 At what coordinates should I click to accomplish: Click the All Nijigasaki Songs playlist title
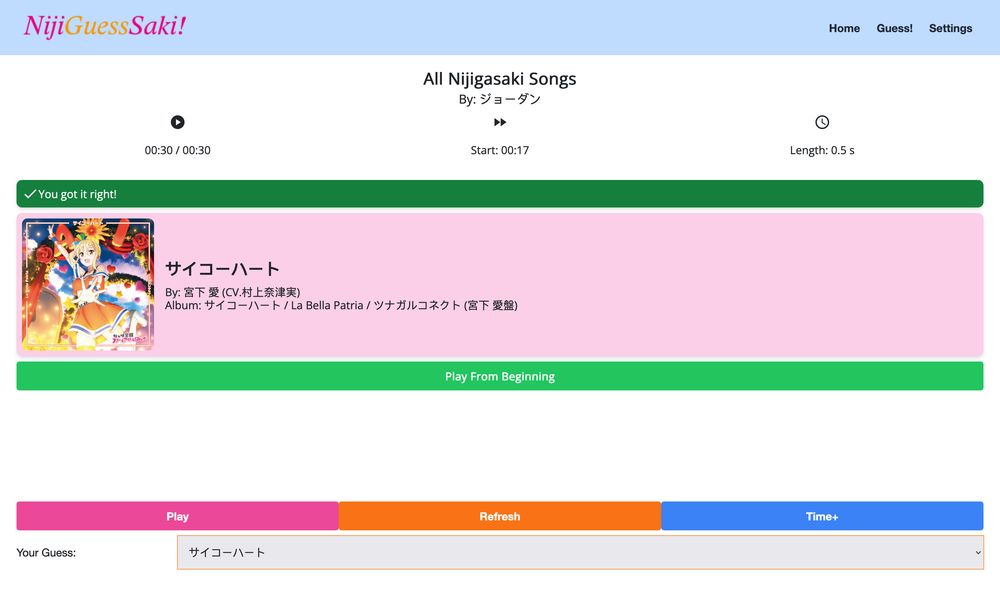(500, 79)
